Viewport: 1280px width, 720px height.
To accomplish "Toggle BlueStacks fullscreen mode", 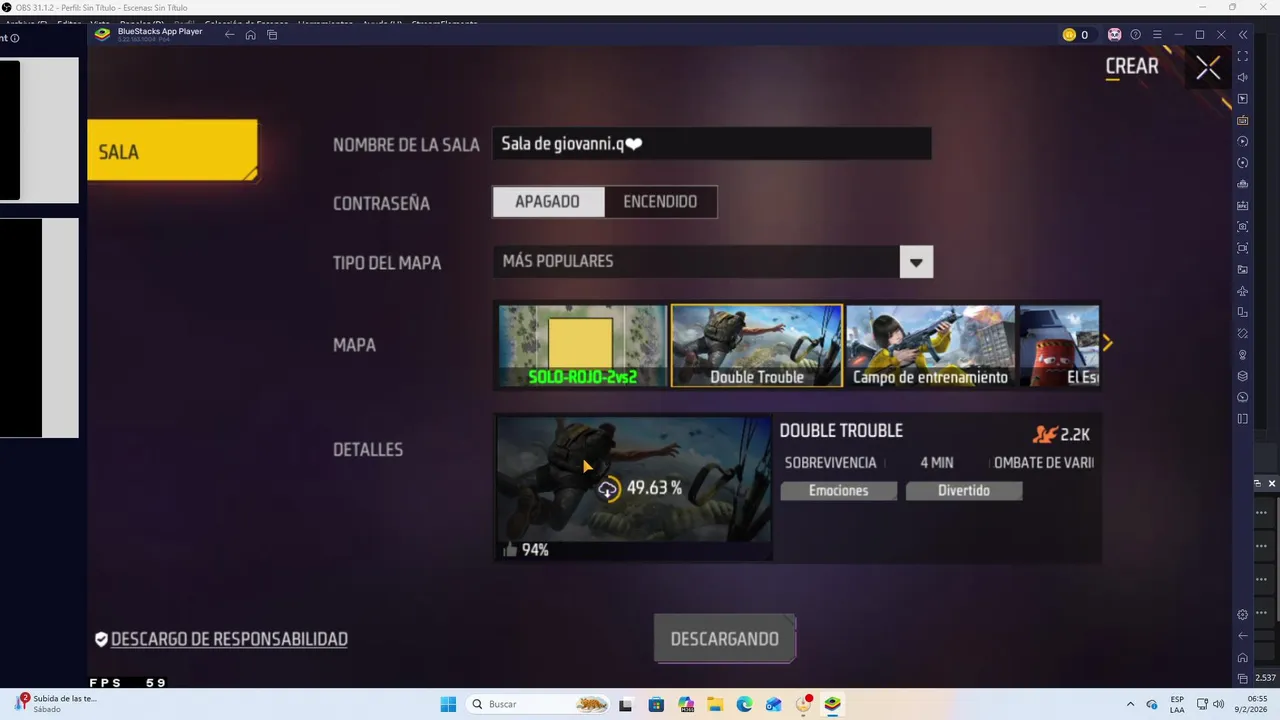I will (1243, 56).
